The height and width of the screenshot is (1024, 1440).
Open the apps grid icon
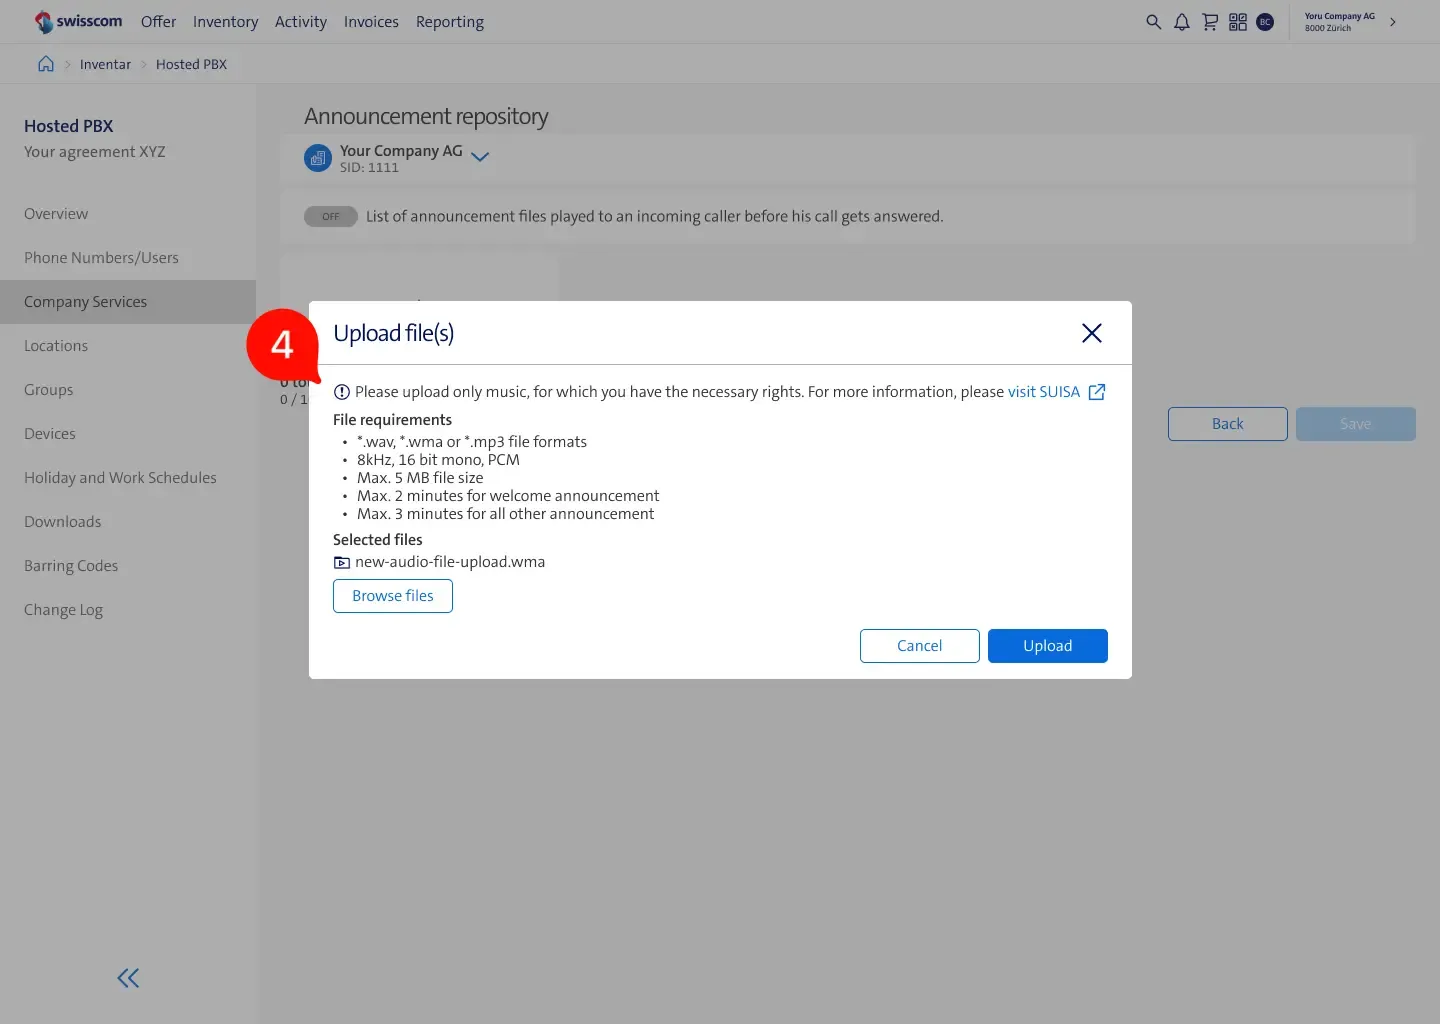1237,21
